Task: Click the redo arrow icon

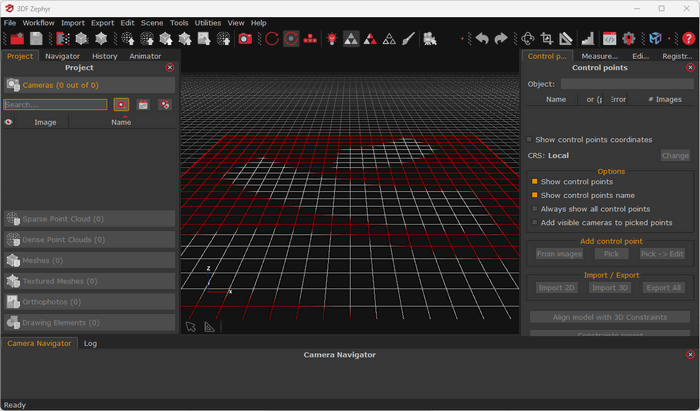Action: (x=500, y=39)
